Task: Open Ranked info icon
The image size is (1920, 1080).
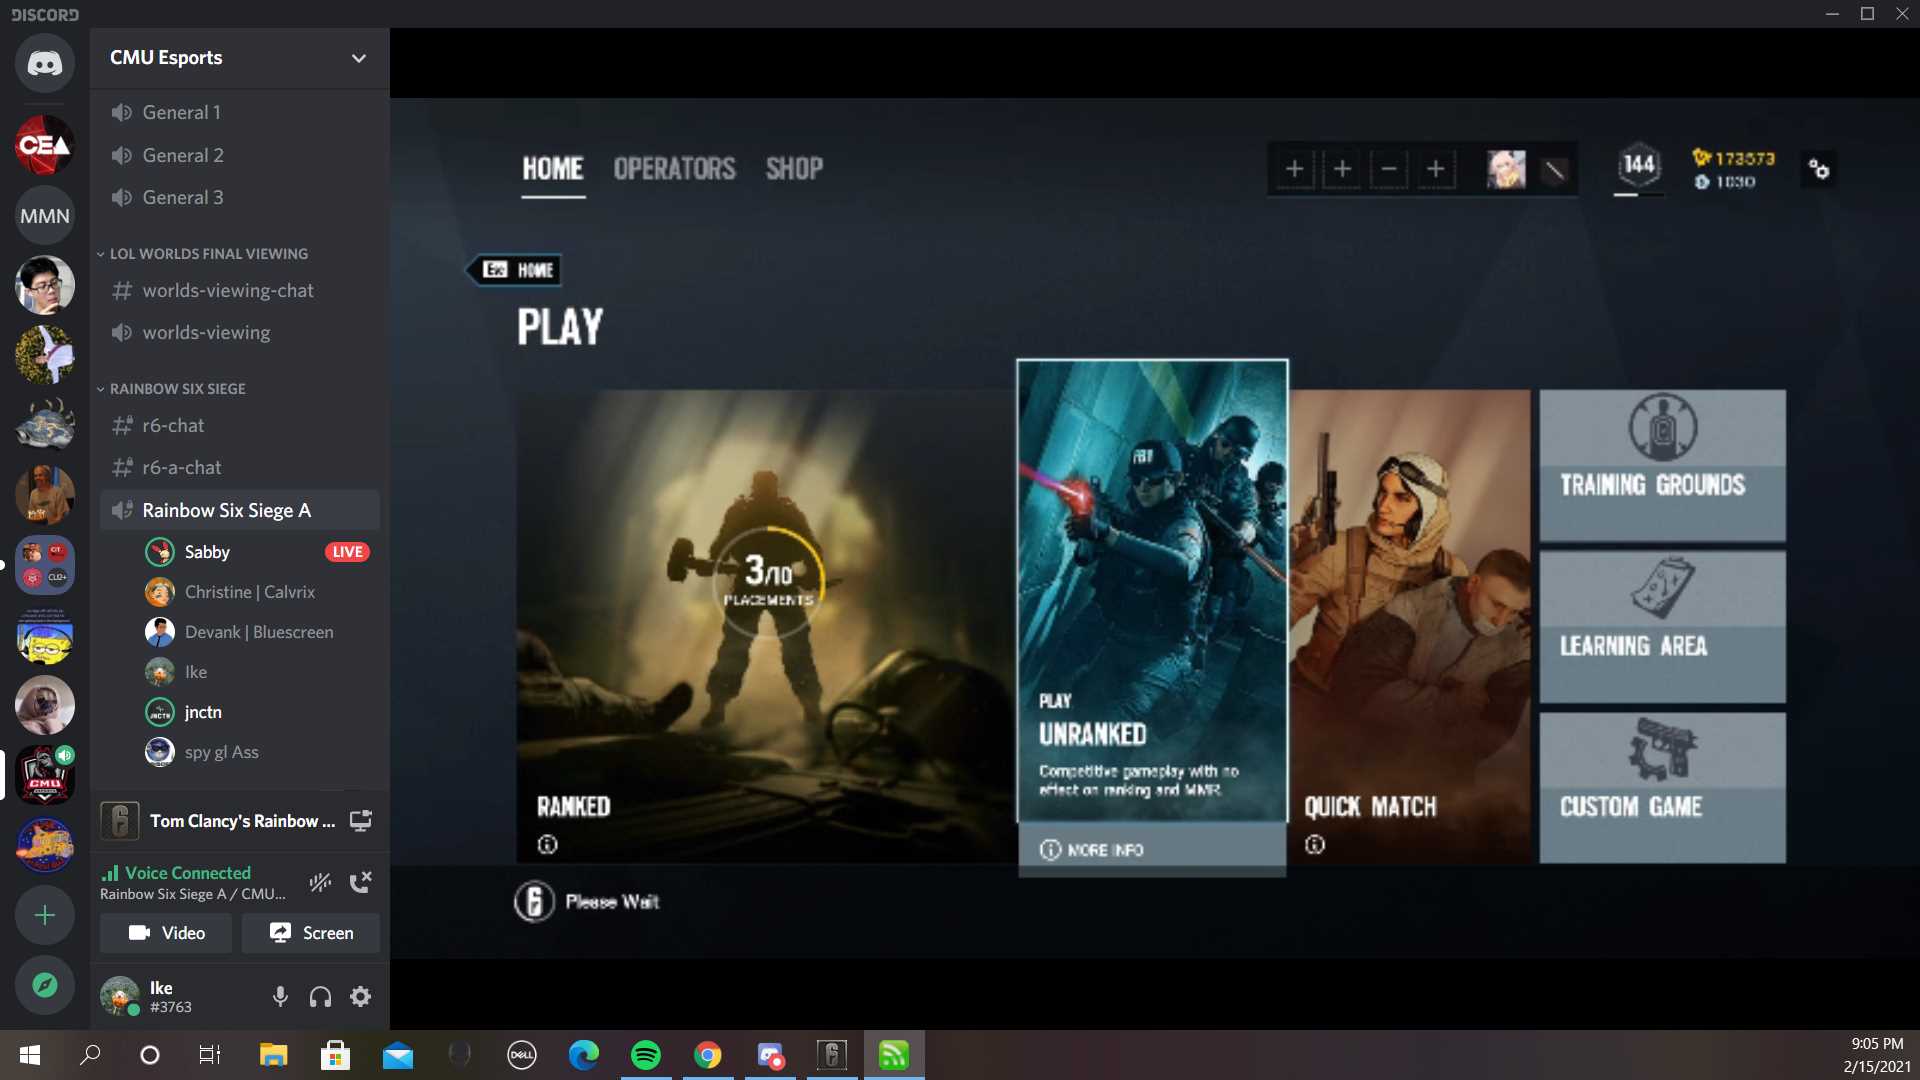Action: coord(547,845)
